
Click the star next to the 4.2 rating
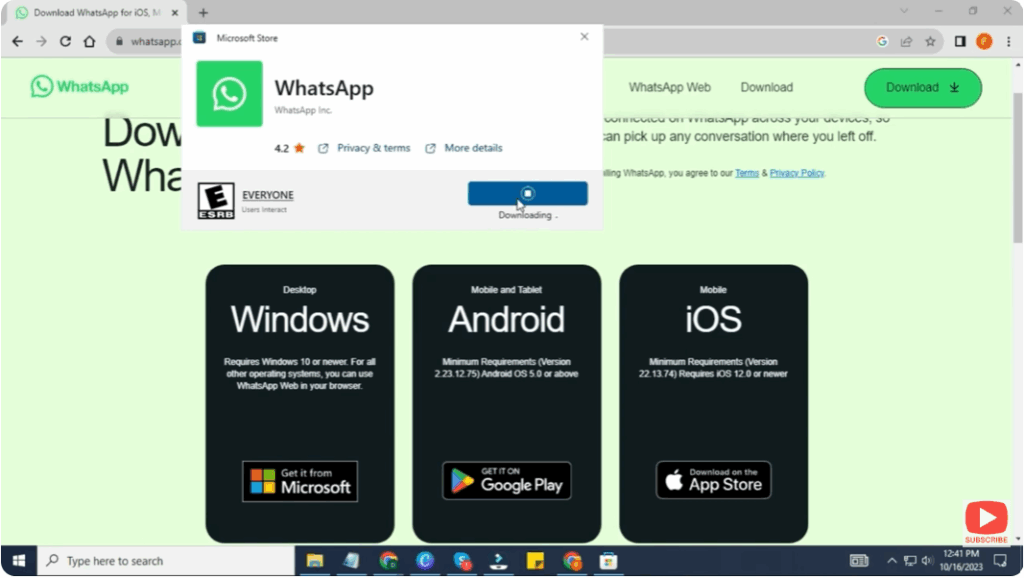[x=299, y=147]
